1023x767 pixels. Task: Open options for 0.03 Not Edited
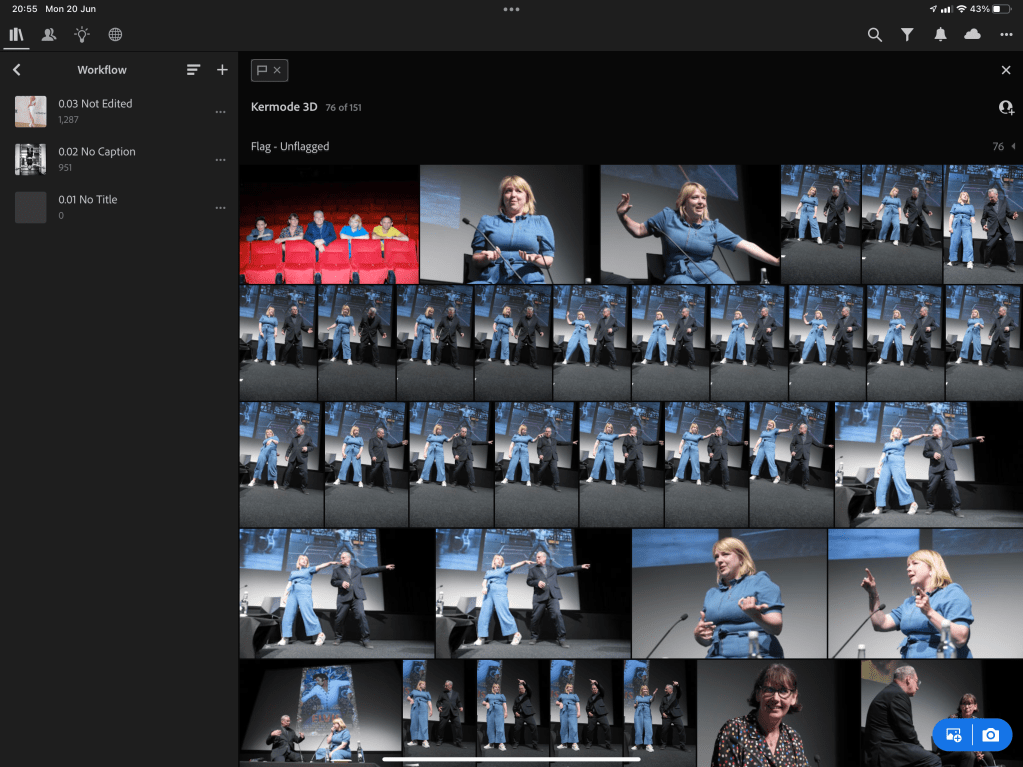(x=220, y=112)
